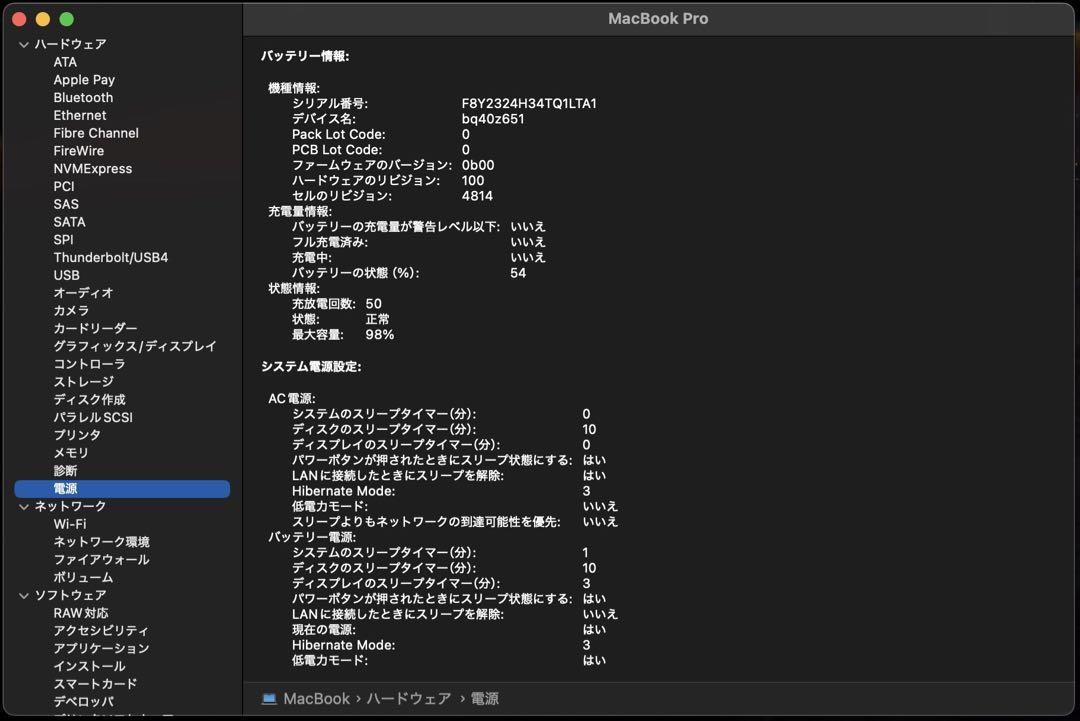Click the MacBook Pro window title
Image resolution: width=1080 pixels, height=721 pixels.
pos(658,19)
